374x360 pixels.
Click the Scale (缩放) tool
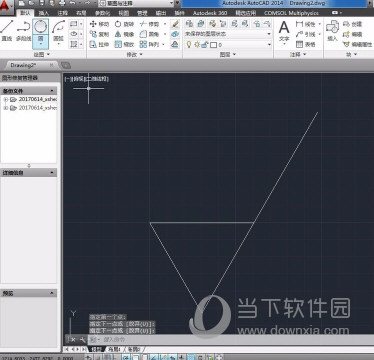pos(124,44)
